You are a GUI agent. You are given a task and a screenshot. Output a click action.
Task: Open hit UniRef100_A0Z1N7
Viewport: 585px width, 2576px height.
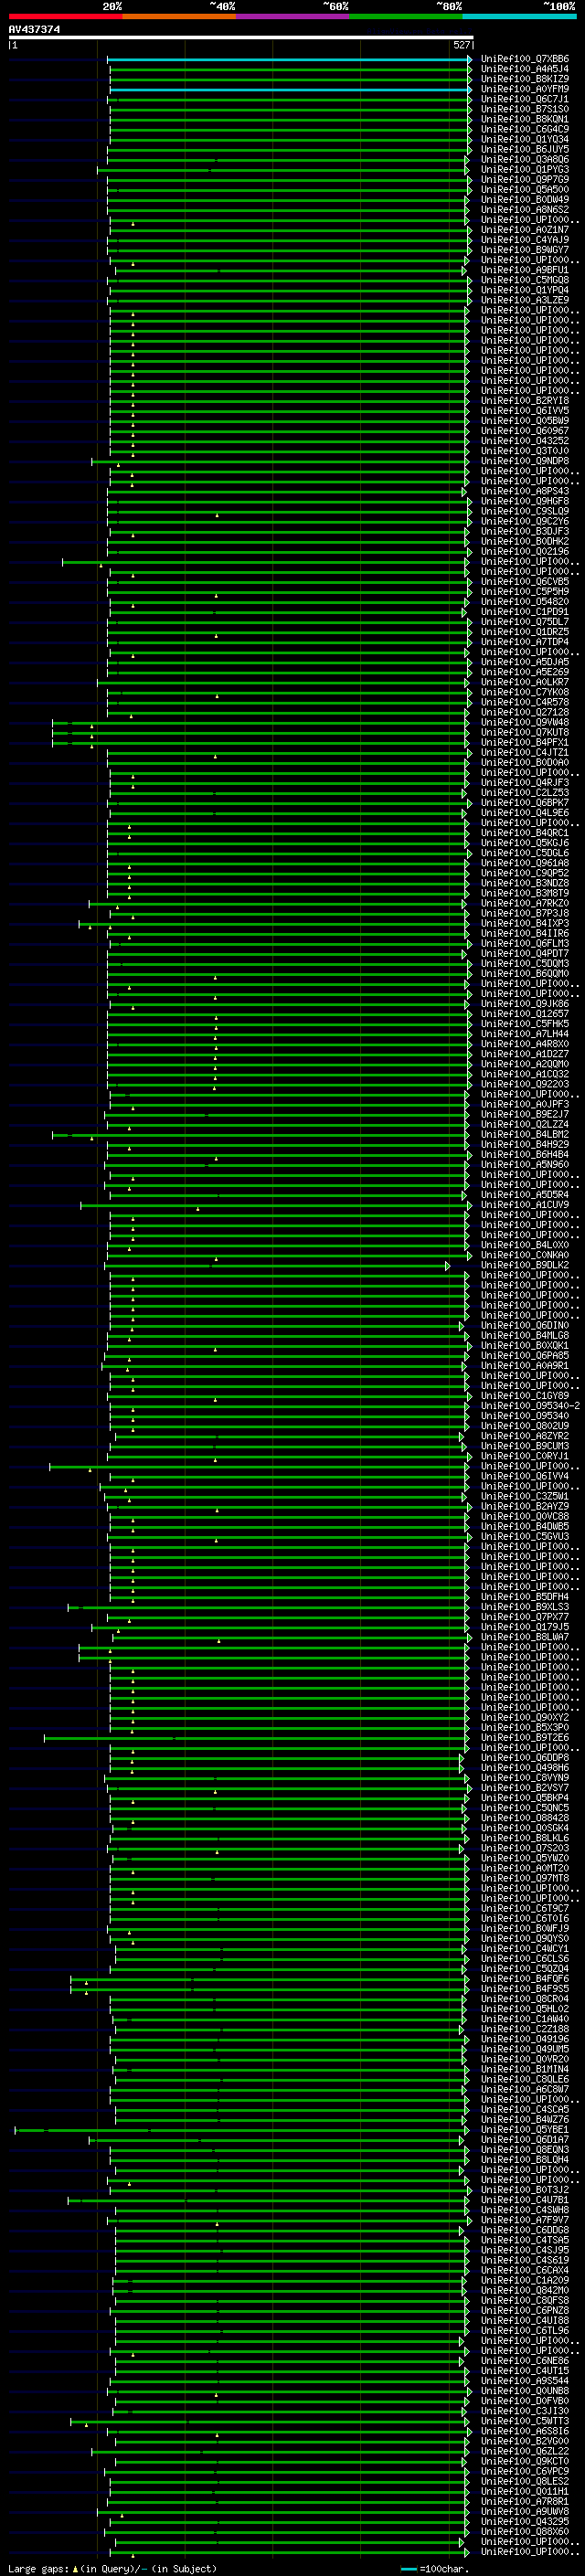[x=525, y=229]
